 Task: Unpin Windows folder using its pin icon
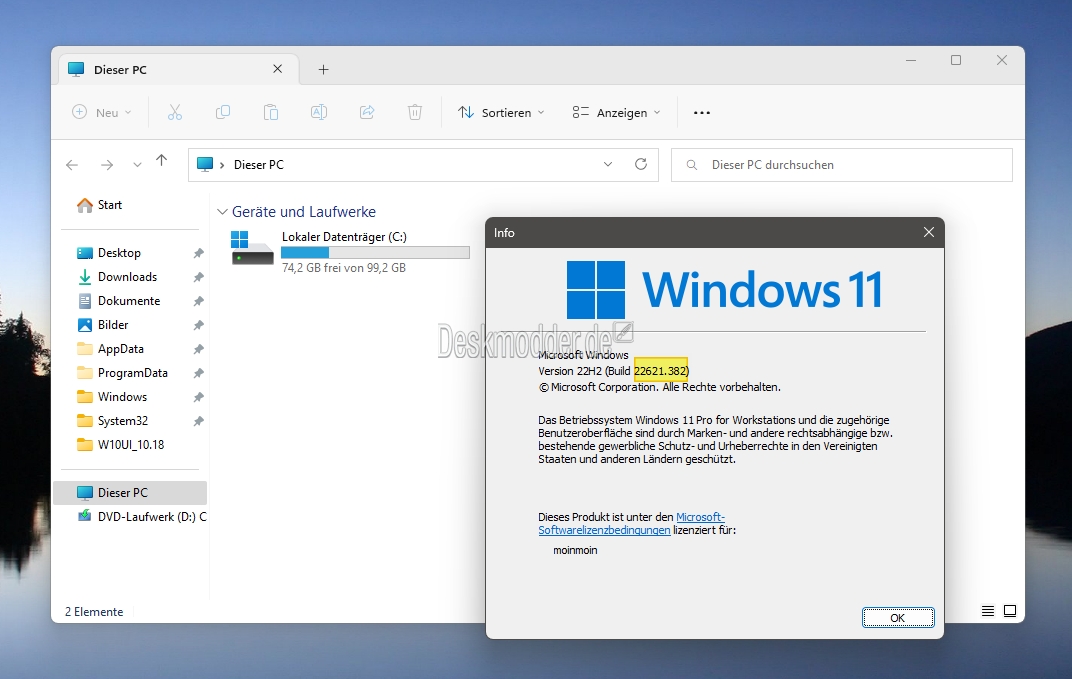pos(198,397)
